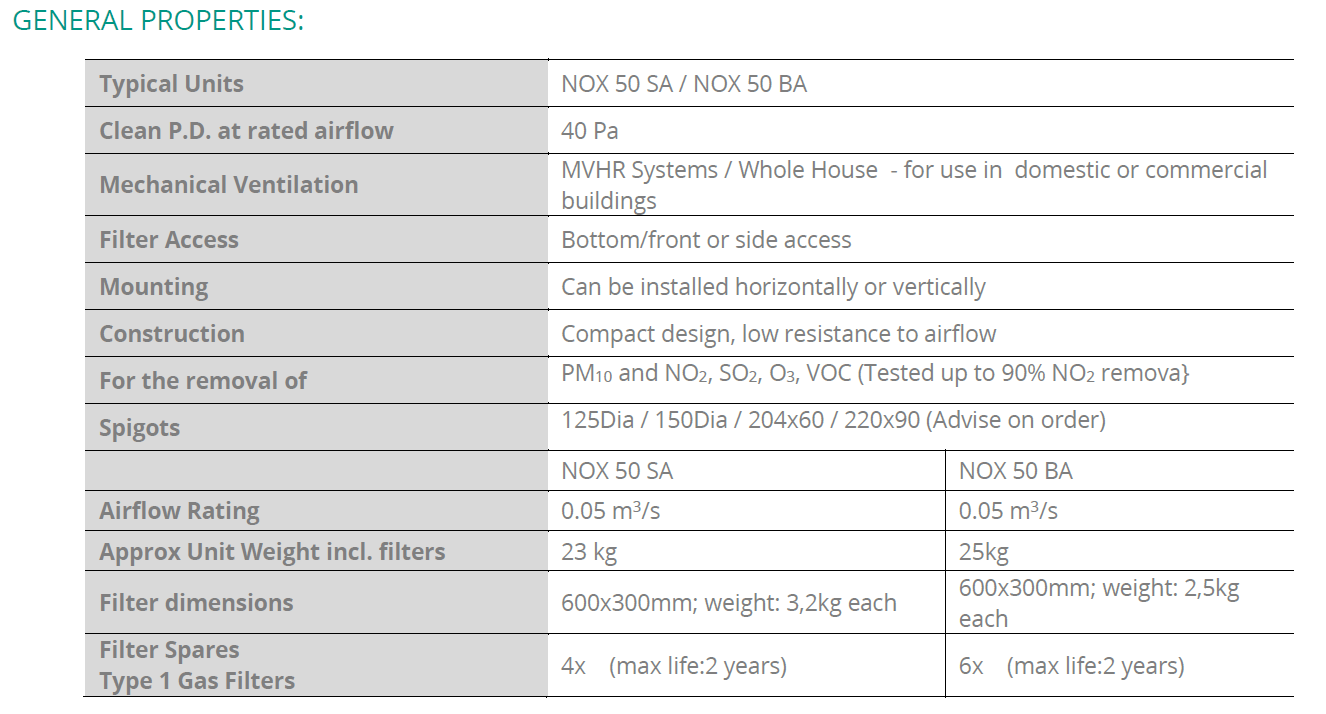
Task: Select the "6x (max life:2 years)" cell
Action: [x=1071, y=666]
